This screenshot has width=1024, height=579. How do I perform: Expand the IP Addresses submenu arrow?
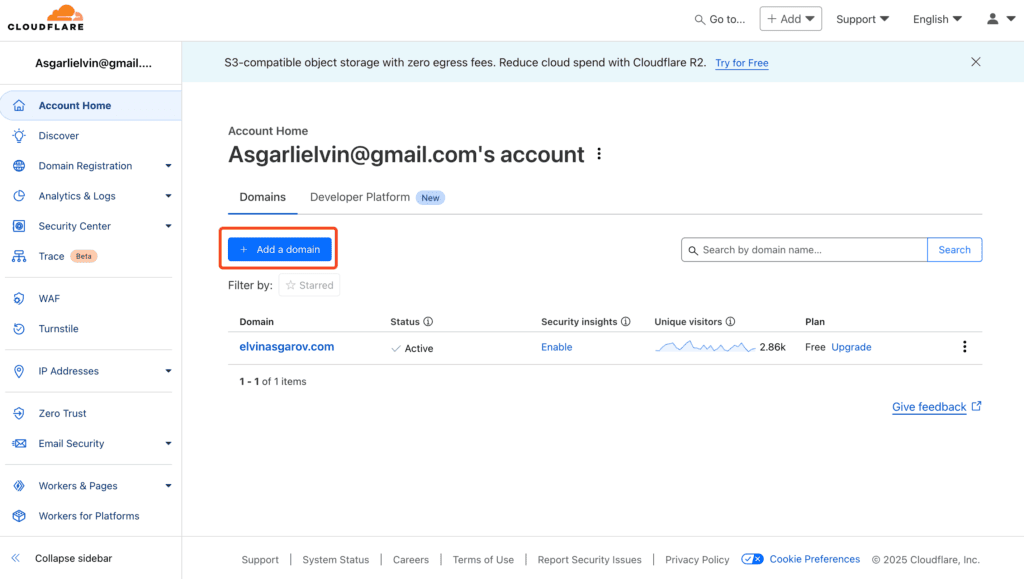pos(168,371)
